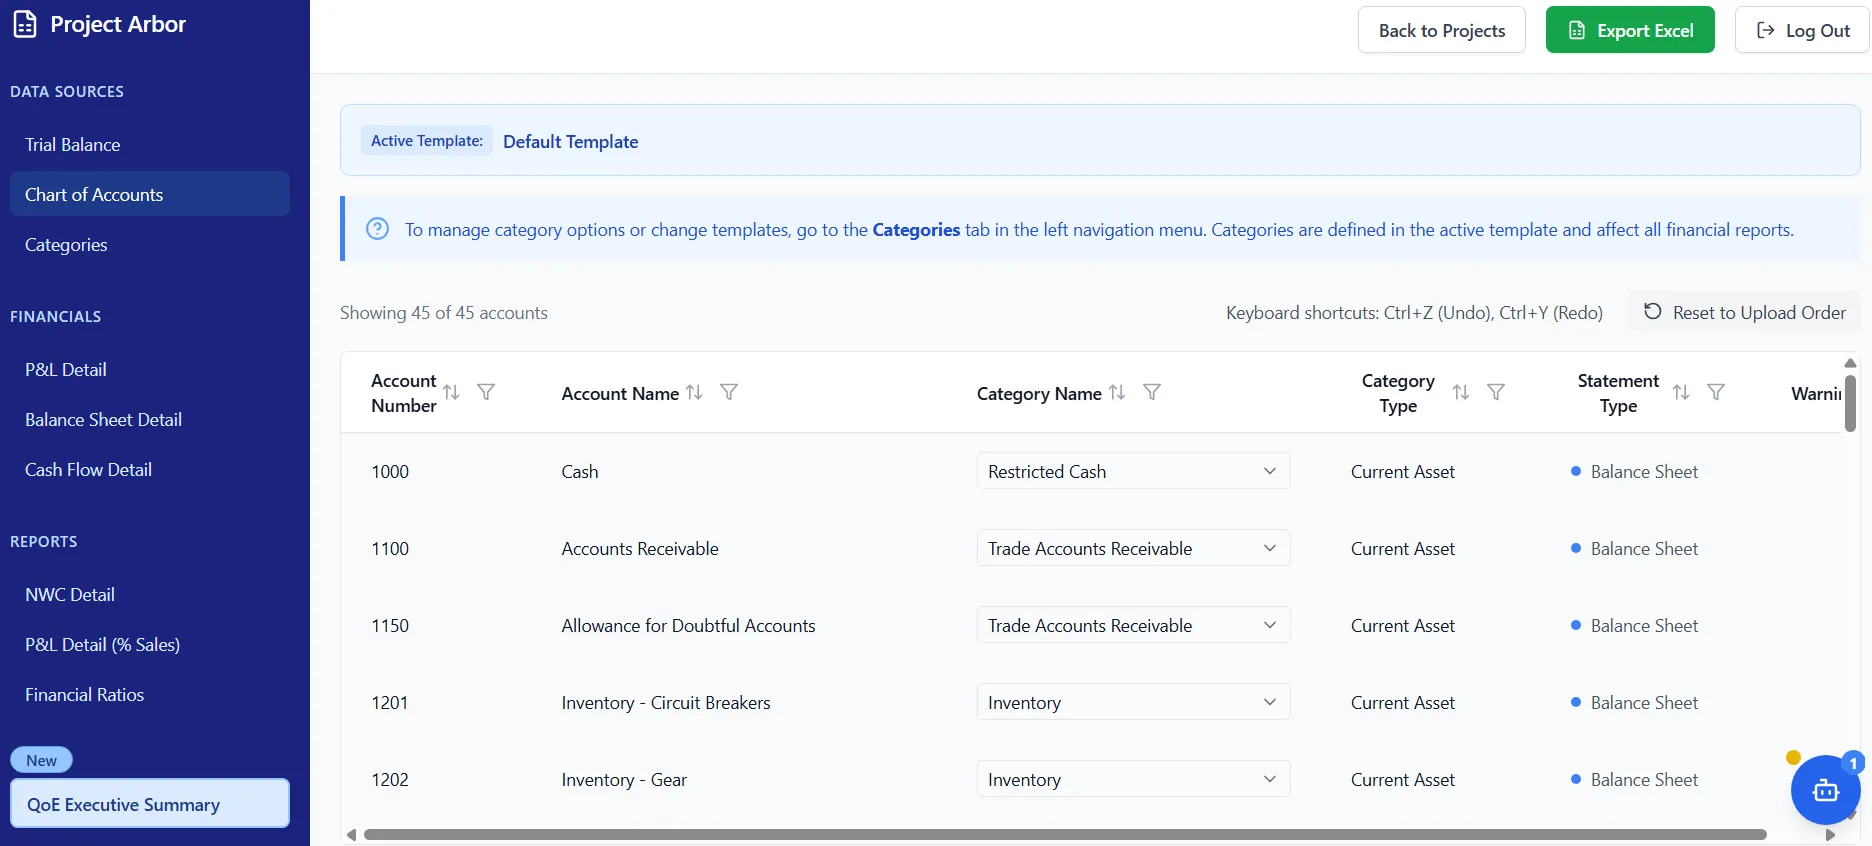Open Inventory dropdown for Circuit Breakers row

pos(1132,702)
